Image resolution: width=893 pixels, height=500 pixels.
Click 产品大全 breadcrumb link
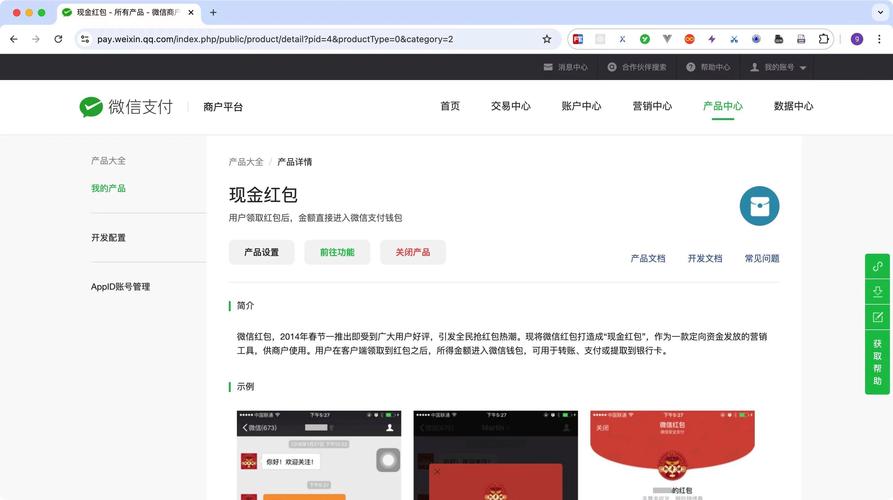[x=246, y=162]
